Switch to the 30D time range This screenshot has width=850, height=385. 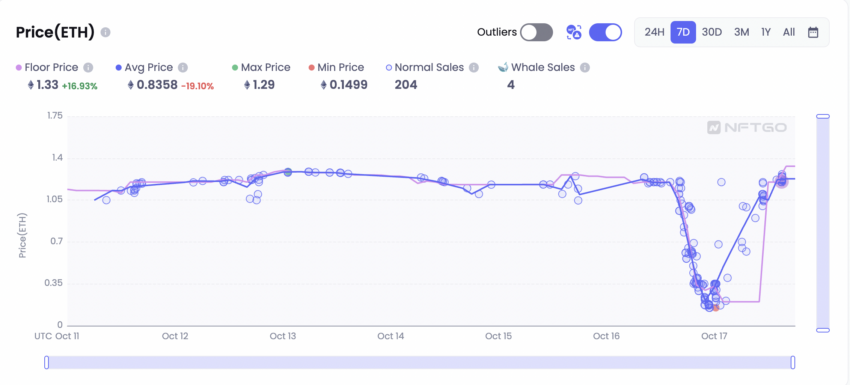[x=712, y=33]
